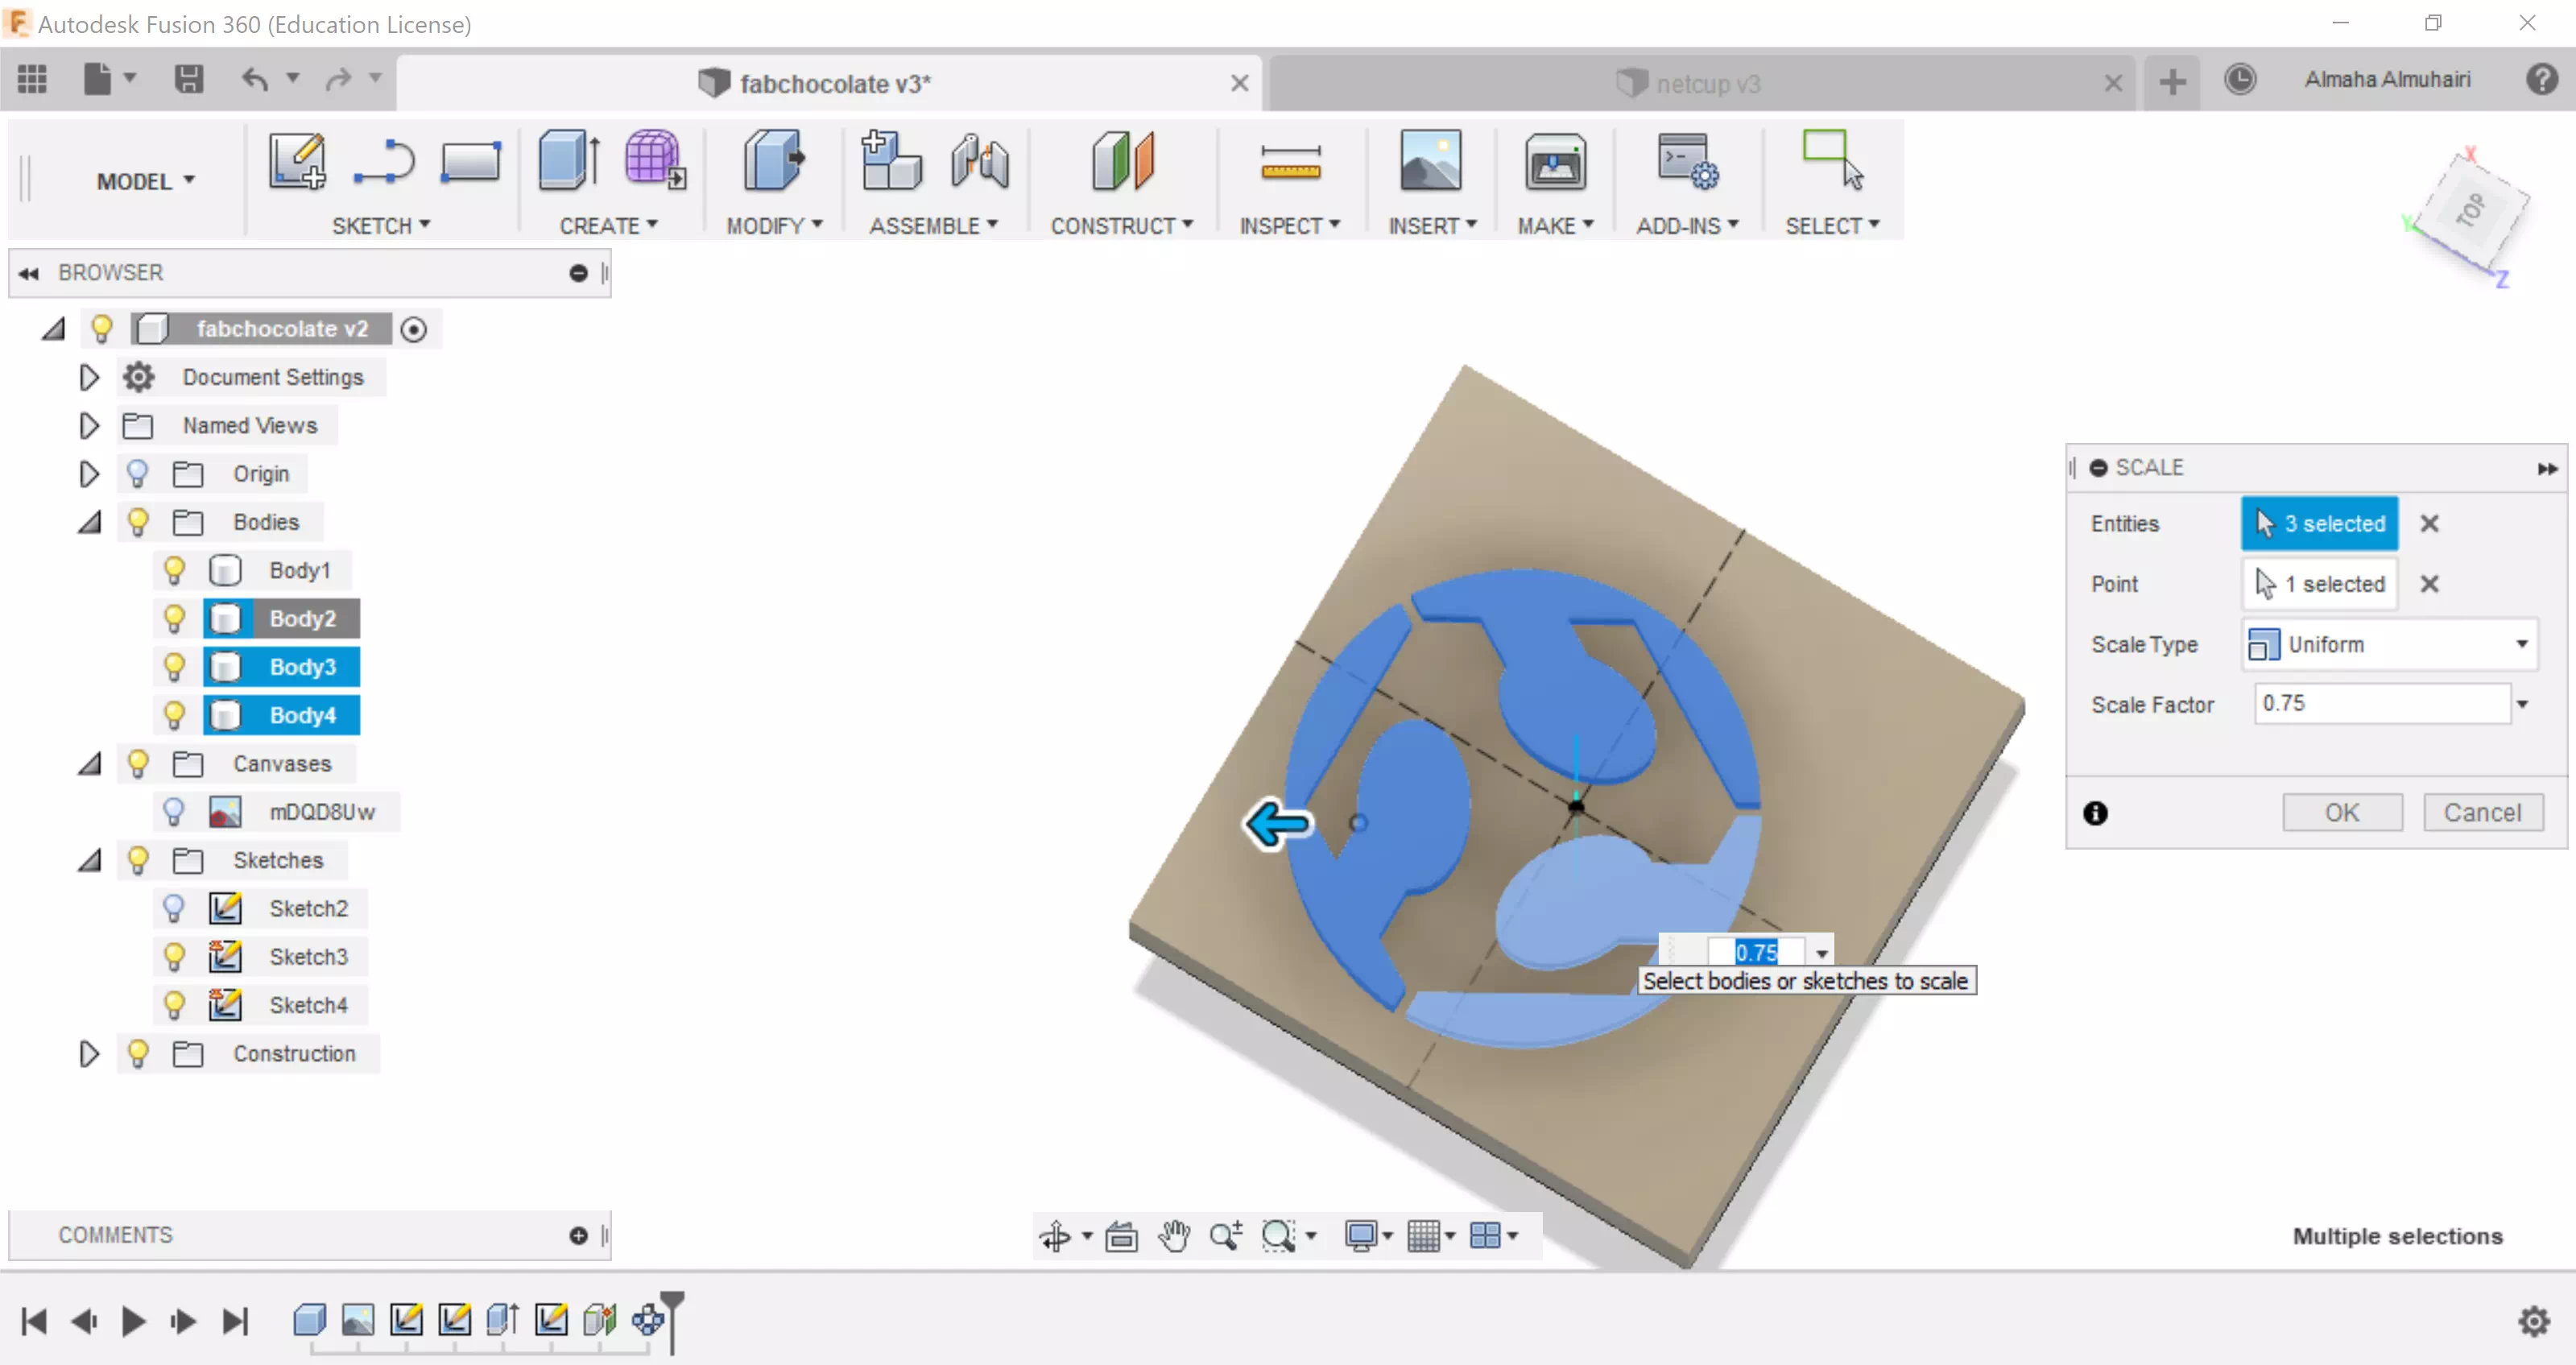Open the Scale Type Uniform dropdown
This screenshot has height=1365, width=2576.
coord(2390,644)
